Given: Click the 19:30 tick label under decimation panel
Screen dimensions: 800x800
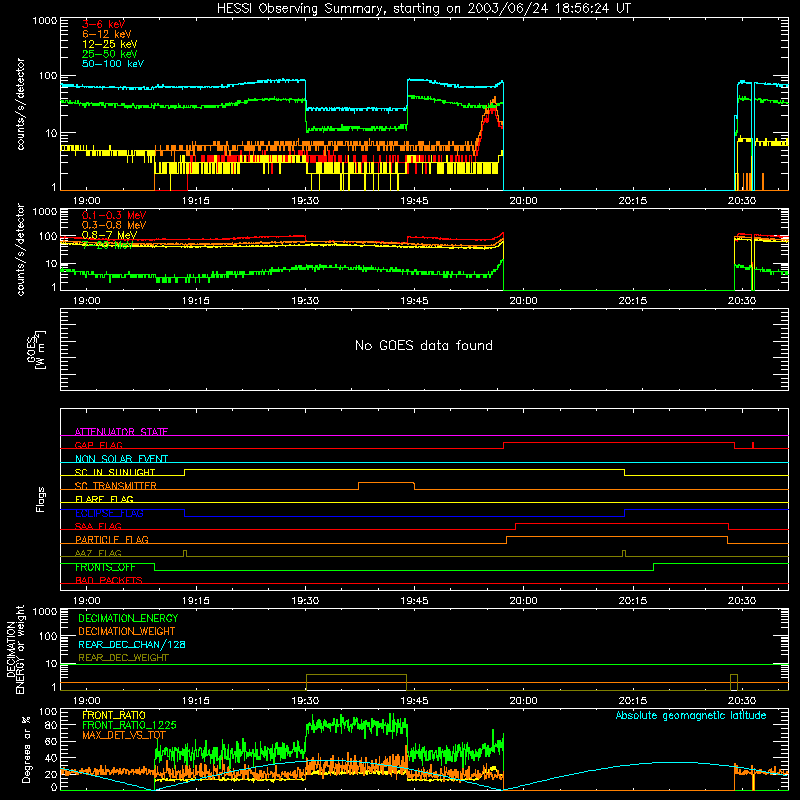Looking at the screenshot, I should point(305,701).
